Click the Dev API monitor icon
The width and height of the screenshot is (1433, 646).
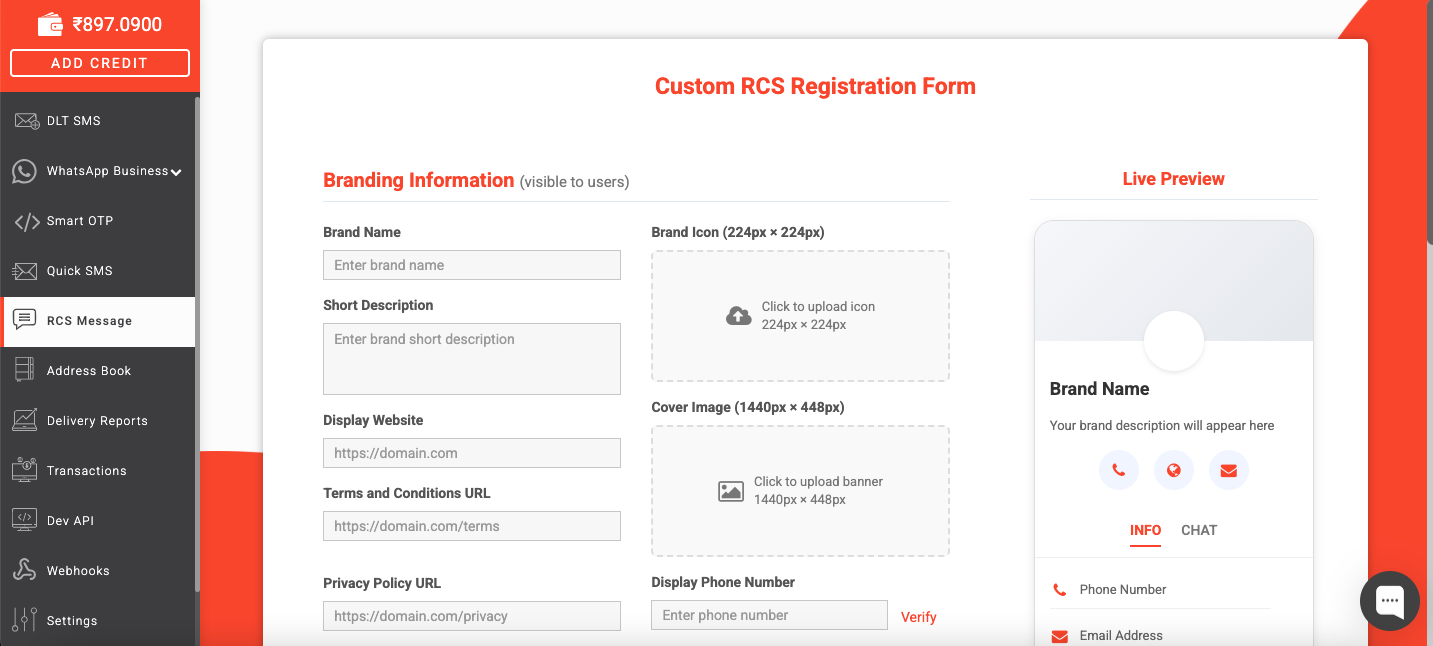(x=25, y=520)
